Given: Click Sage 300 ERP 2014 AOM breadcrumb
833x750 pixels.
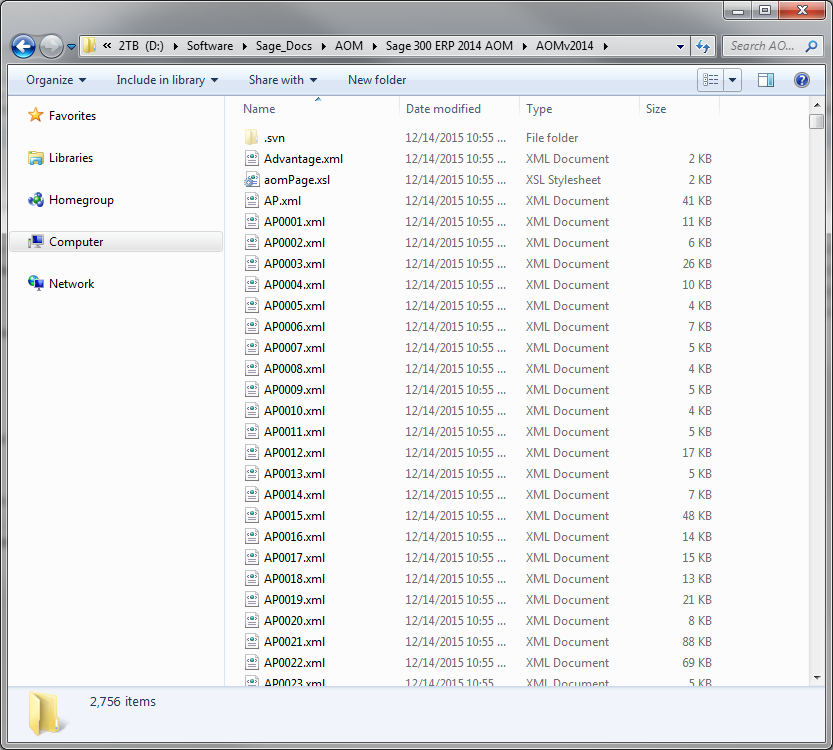Looking at the screenshot, I should click(x=449, y=46).
